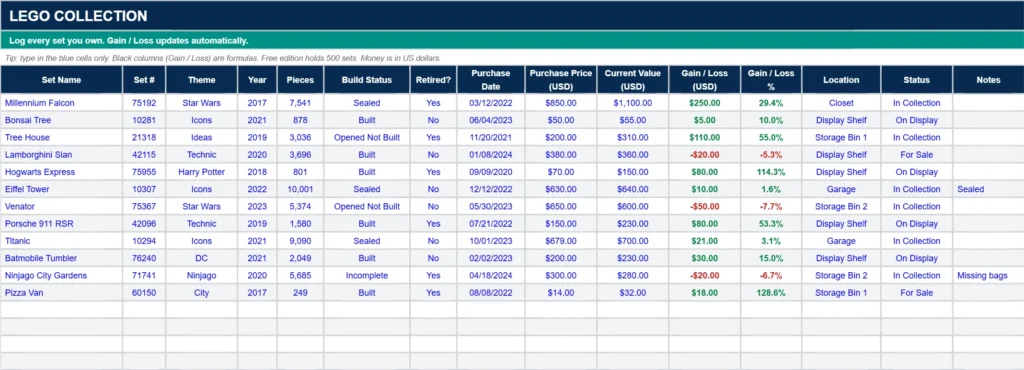Click the LEGO COLLECTION title banner
Image resolution: width=1024 pixels, height=370 pixels.
click(x=512, y=16)
